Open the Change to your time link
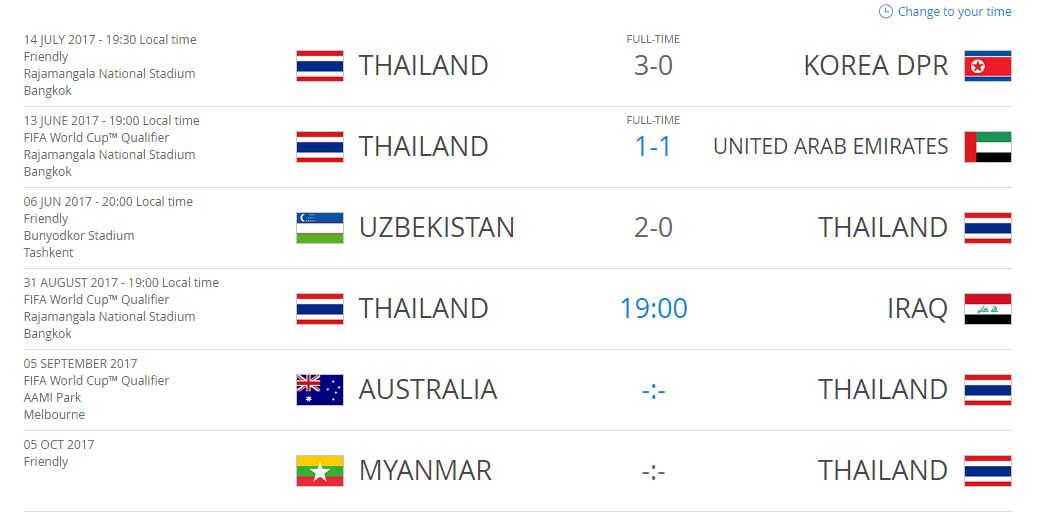The image size is (1064, 514). [x=954, y=12]
